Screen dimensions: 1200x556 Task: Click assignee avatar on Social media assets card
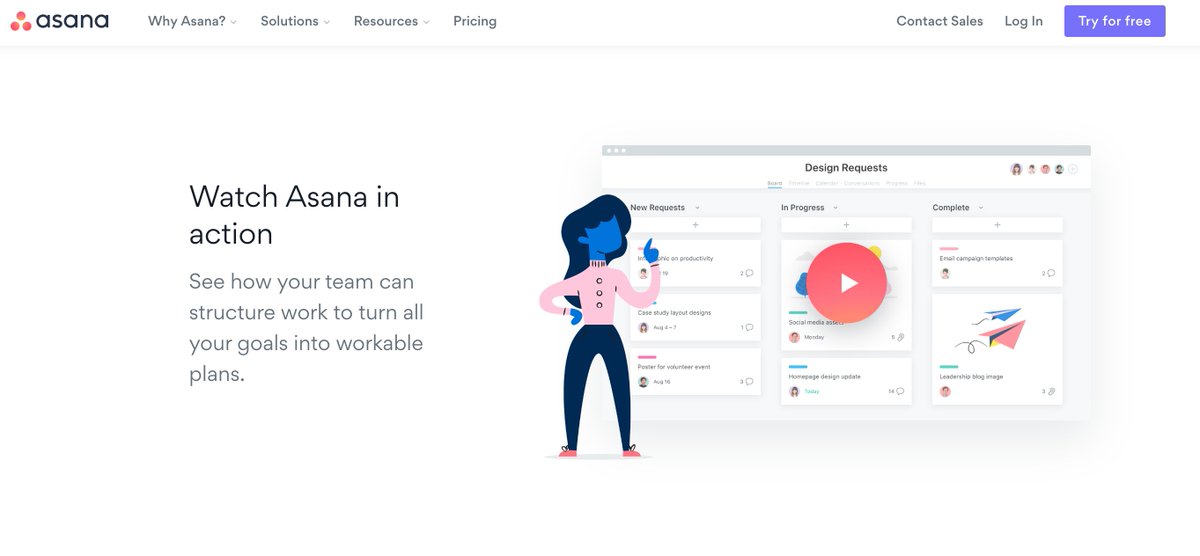(x=794, y=337)
